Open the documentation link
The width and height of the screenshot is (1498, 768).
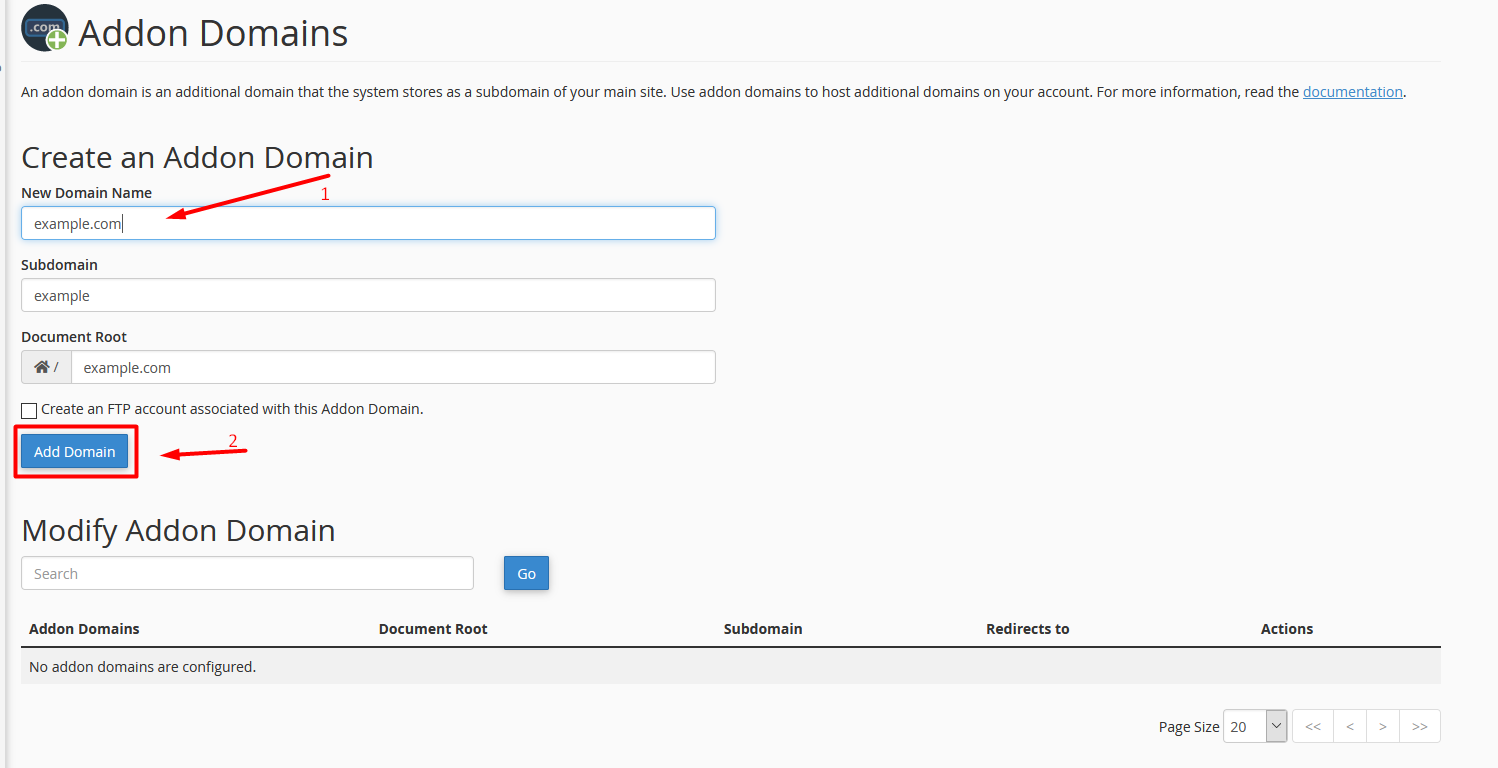tap(1352, 92)
